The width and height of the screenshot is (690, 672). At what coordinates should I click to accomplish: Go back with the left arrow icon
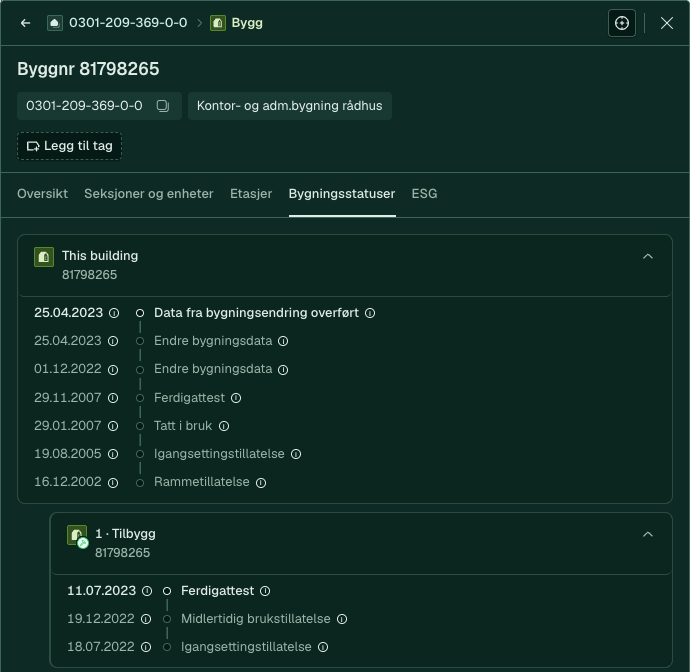click(26, 23)
